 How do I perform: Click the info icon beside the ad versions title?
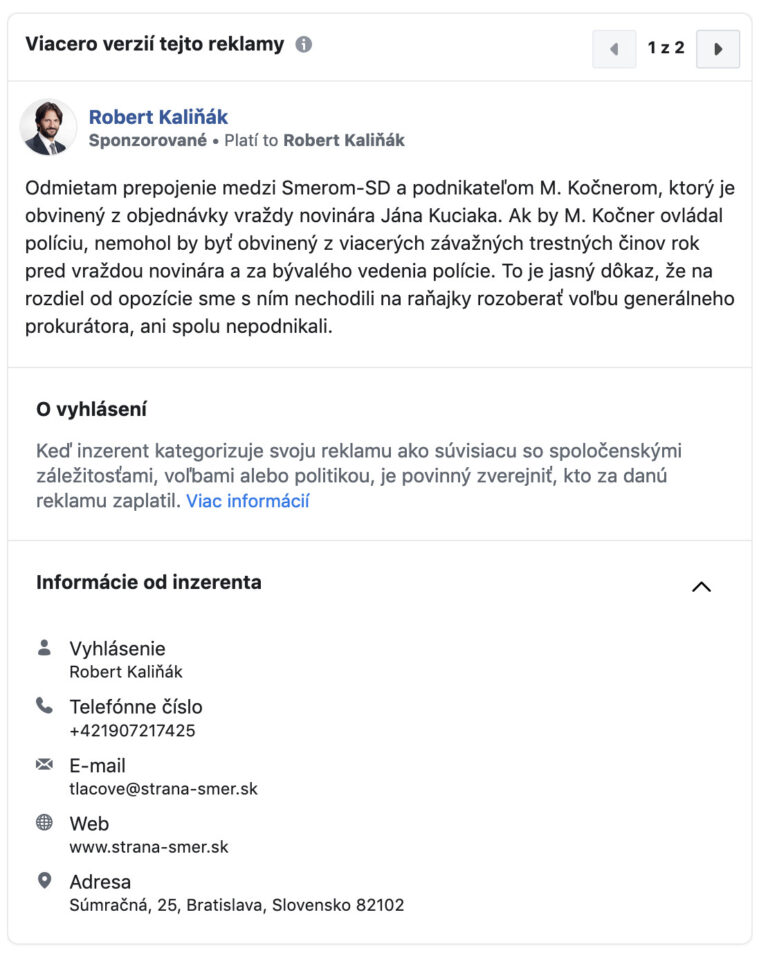(304, 45)
